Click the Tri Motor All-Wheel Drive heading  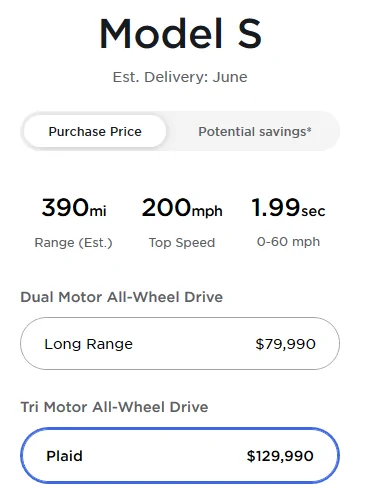coord(114,407)
